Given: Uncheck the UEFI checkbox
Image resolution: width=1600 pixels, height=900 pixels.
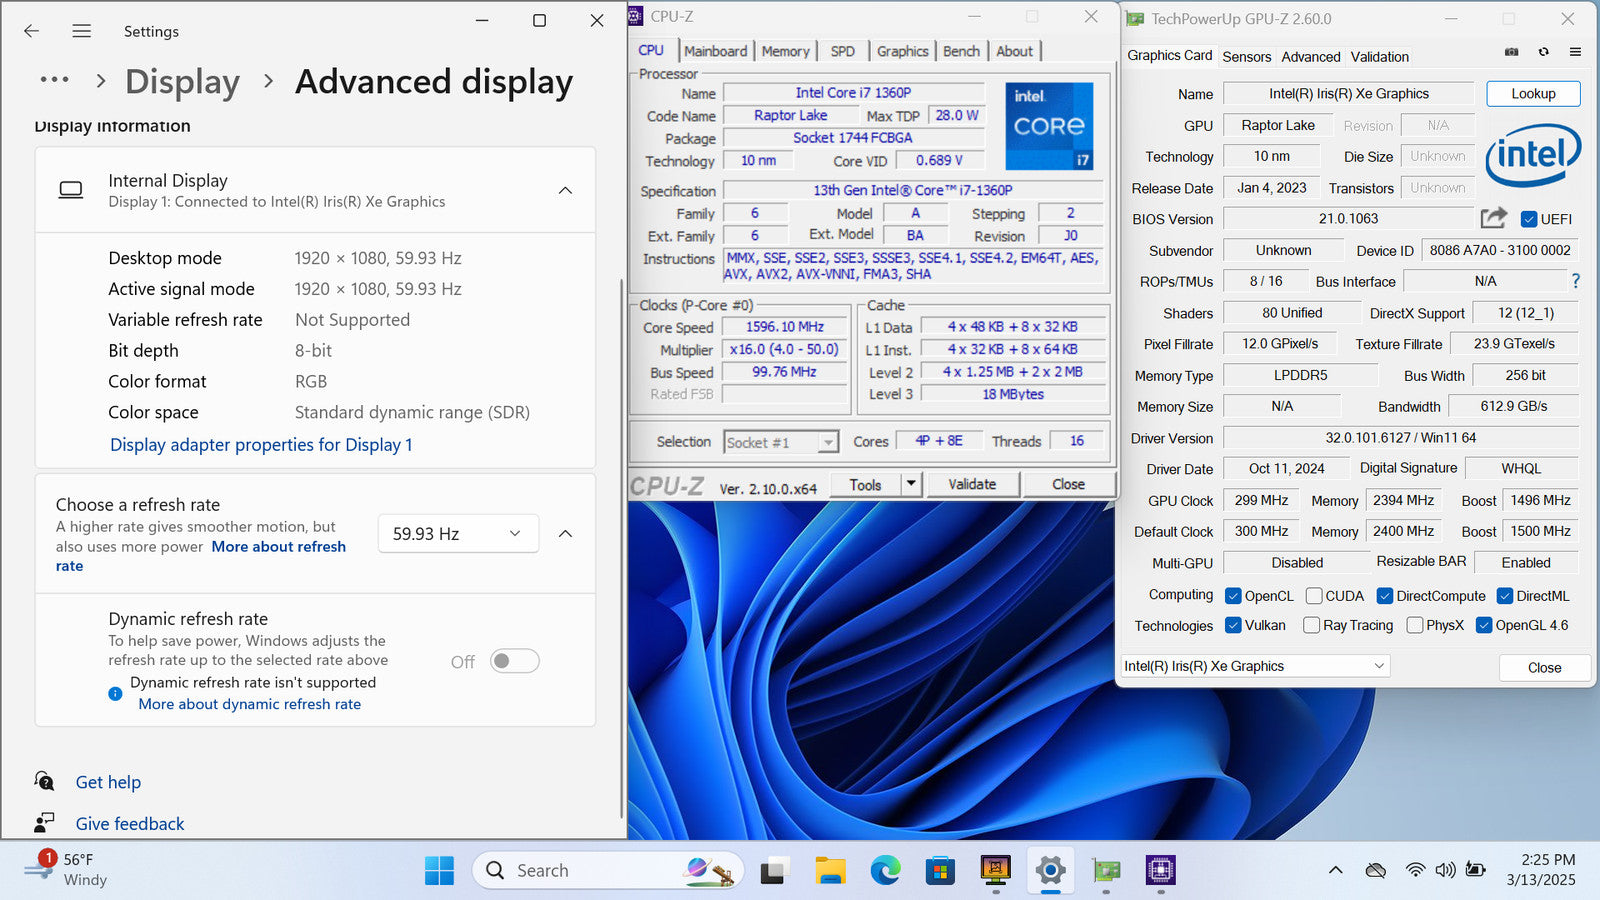Looking at the screenshot, I should coord(1529,219).
